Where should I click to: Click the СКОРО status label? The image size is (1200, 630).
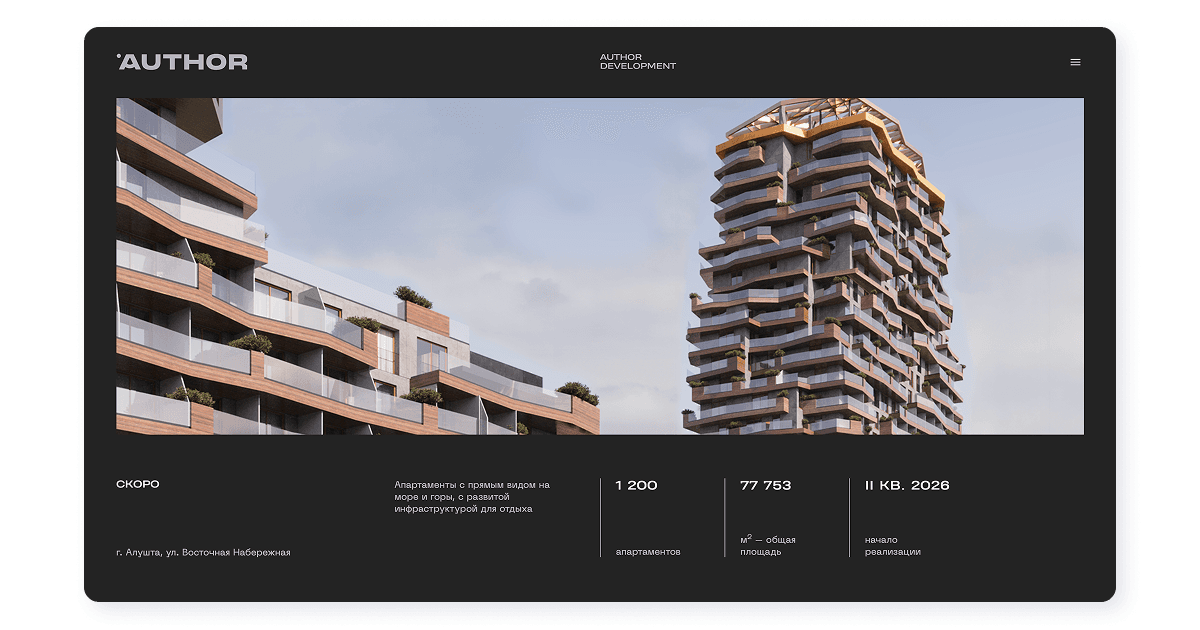[x=138, y=485]
